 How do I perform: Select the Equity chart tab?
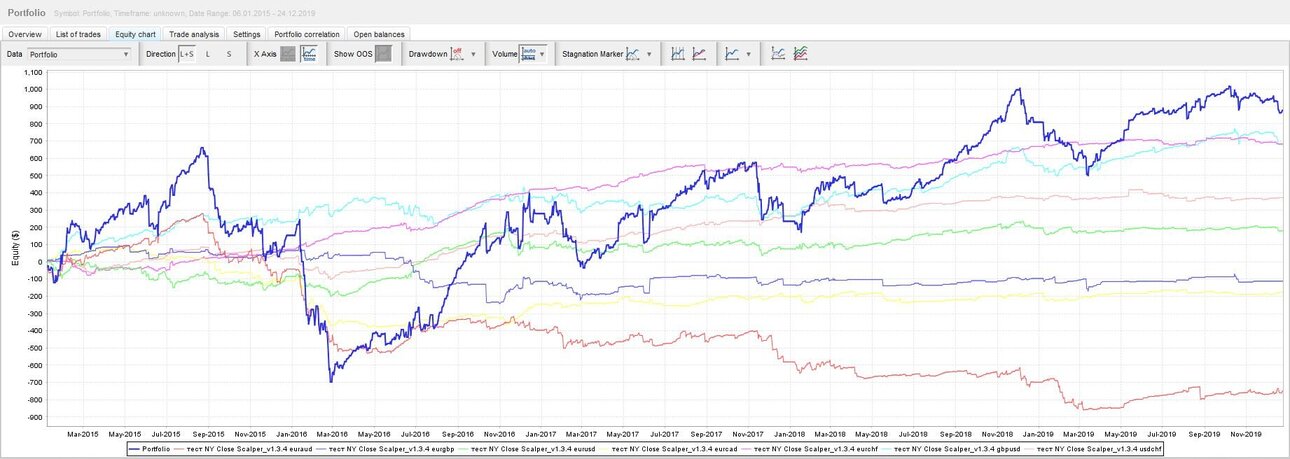135,34
